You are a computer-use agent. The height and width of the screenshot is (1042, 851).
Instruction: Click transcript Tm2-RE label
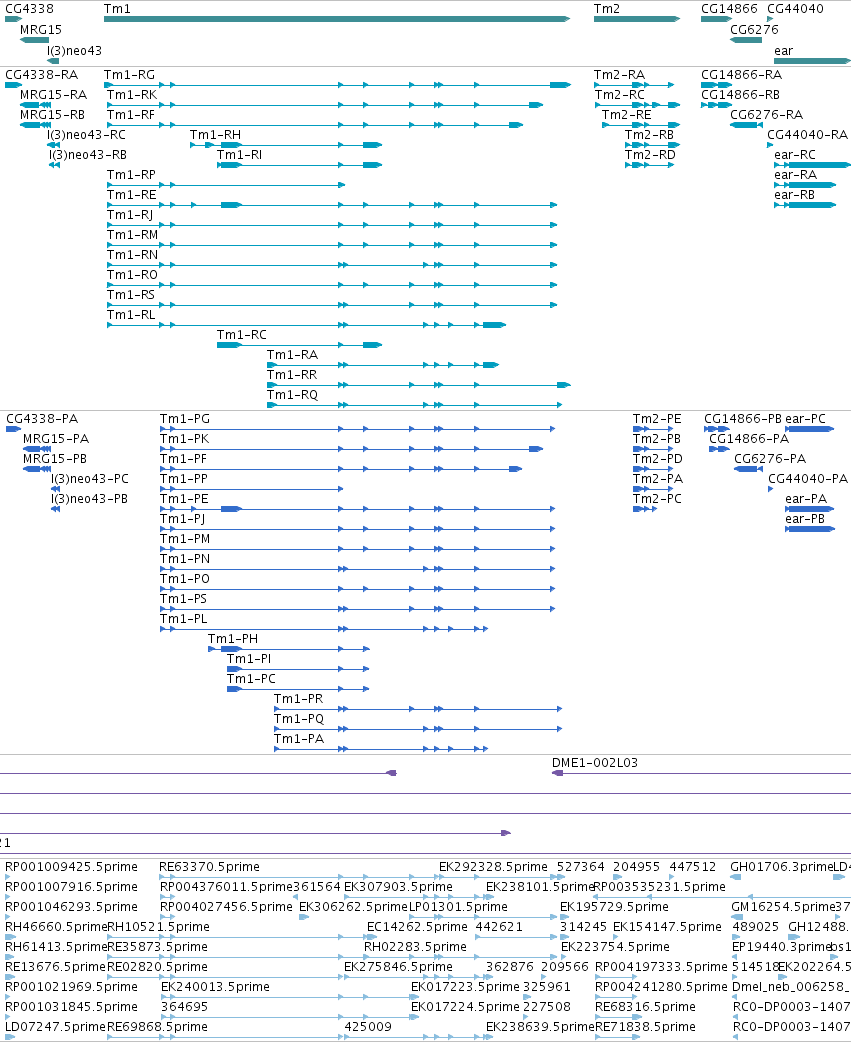click(x=626, y=115)
